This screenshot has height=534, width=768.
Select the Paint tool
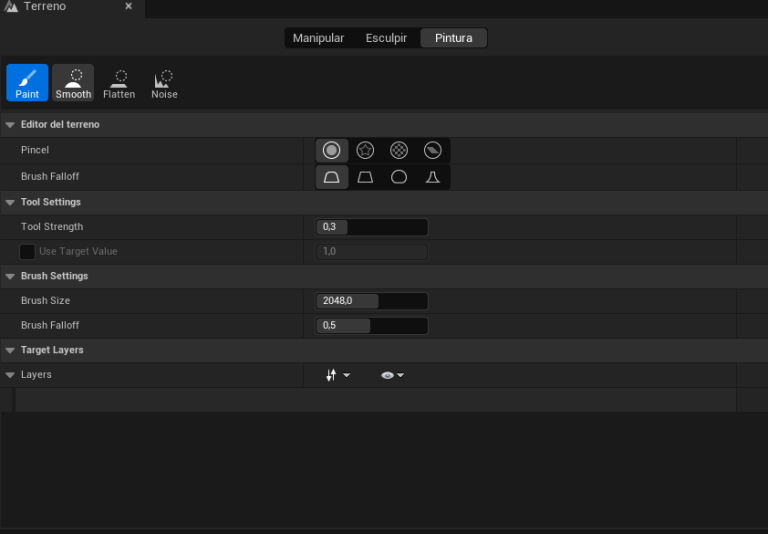tap(27, 83)
